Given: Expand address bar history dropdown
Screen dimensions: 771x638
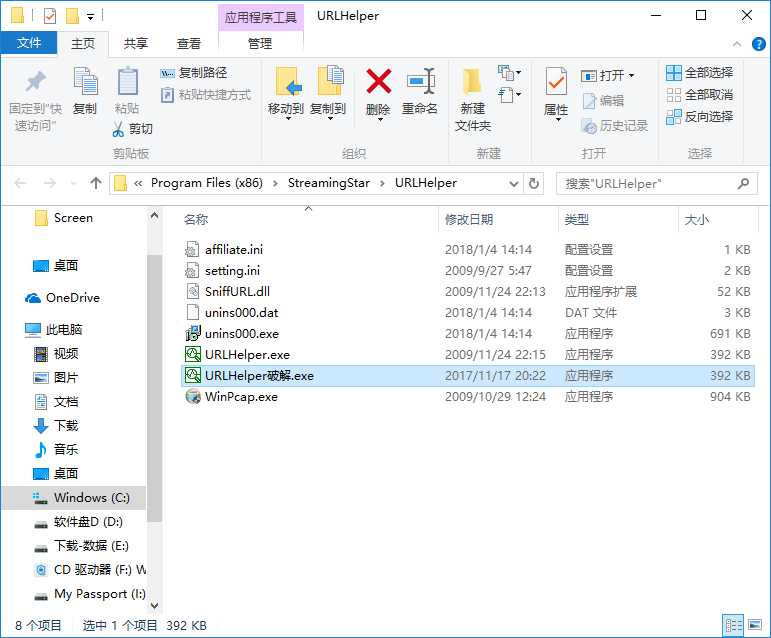Looking at the screenshot, I should pyautogui.click(x=514, y=184).
